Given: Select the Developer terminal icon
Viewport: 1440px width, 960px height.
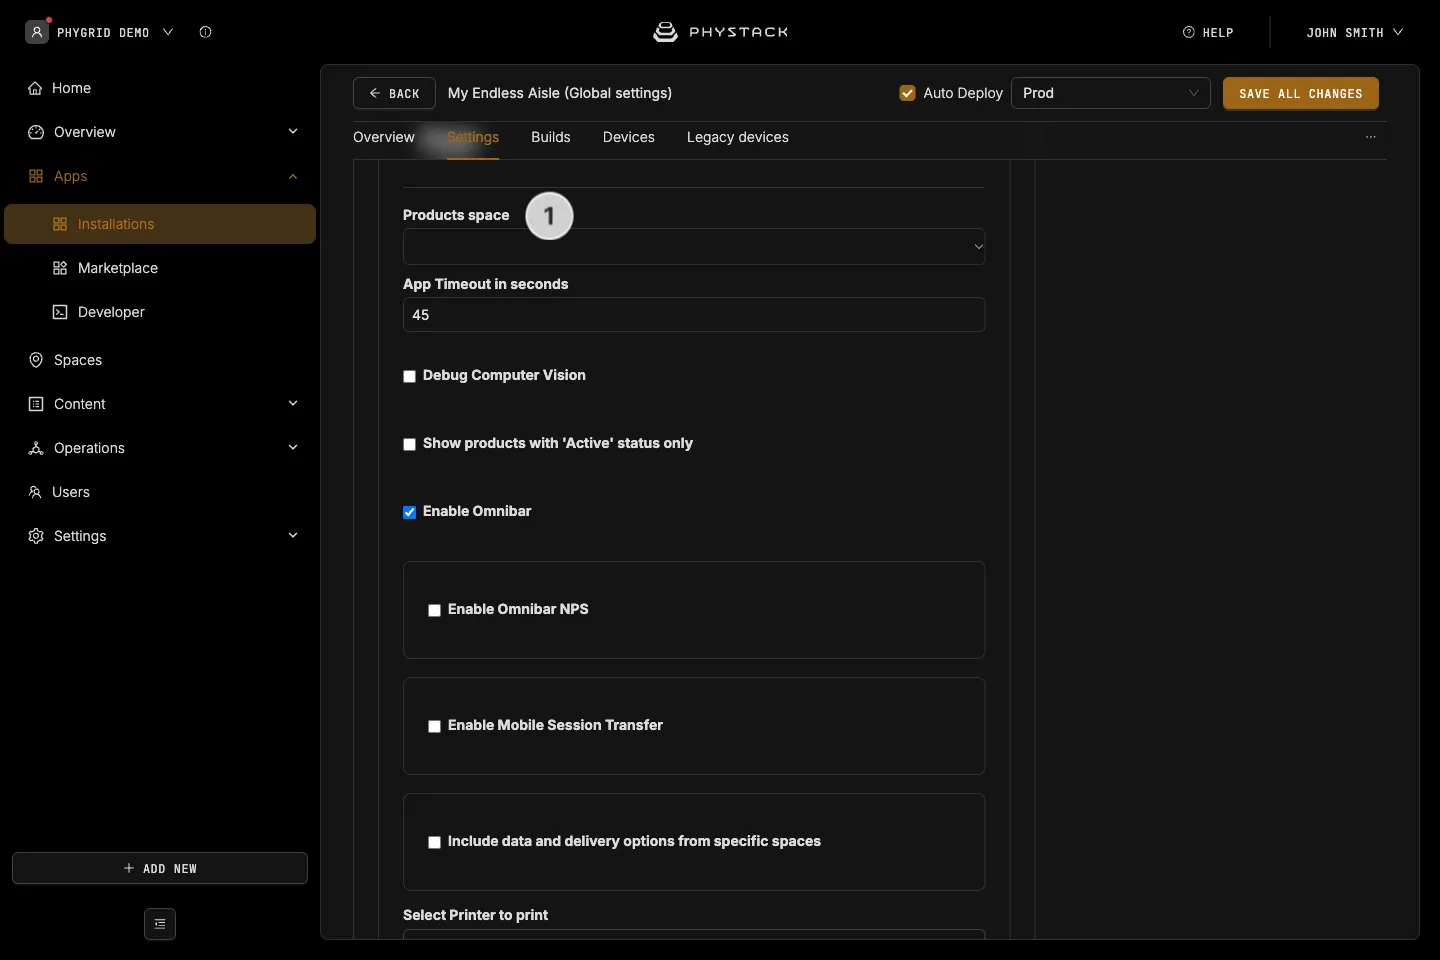Looking at the screenshot, I should tap(60, 312).
